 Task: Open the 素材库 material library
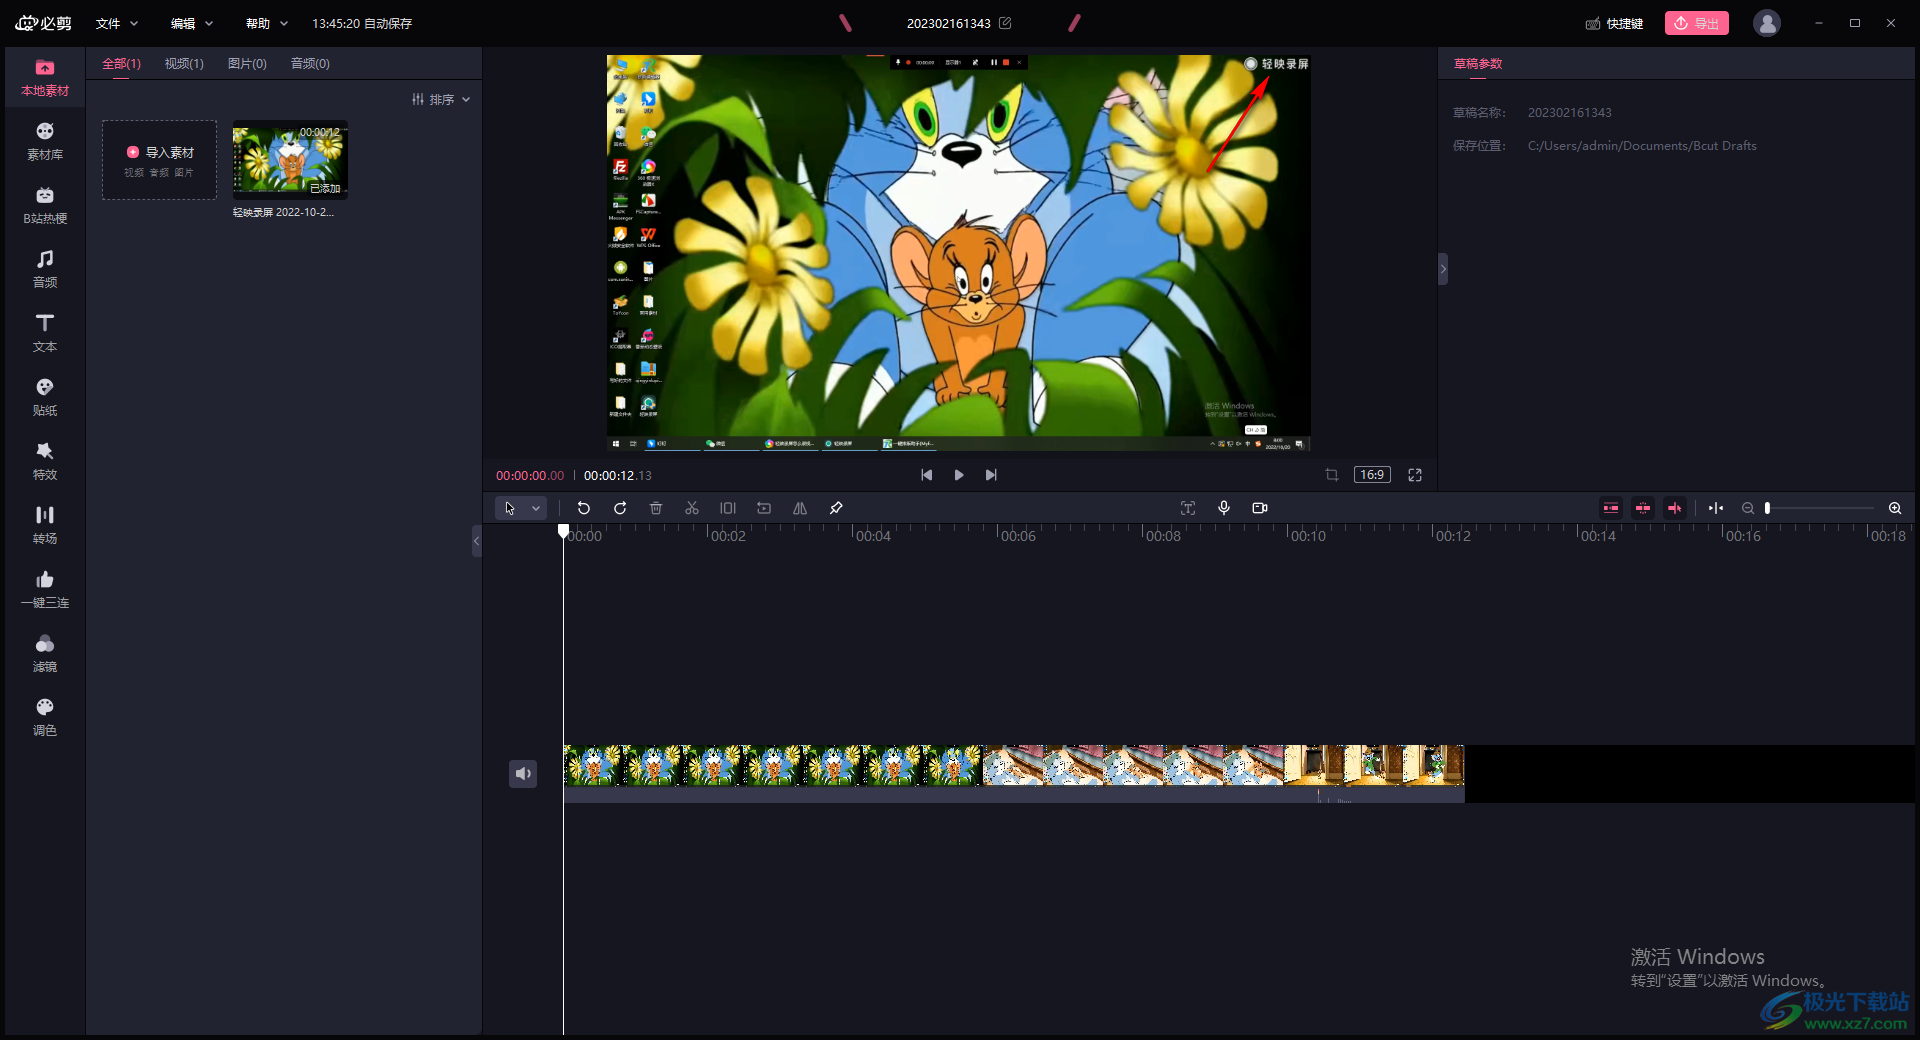click(45, 142)
